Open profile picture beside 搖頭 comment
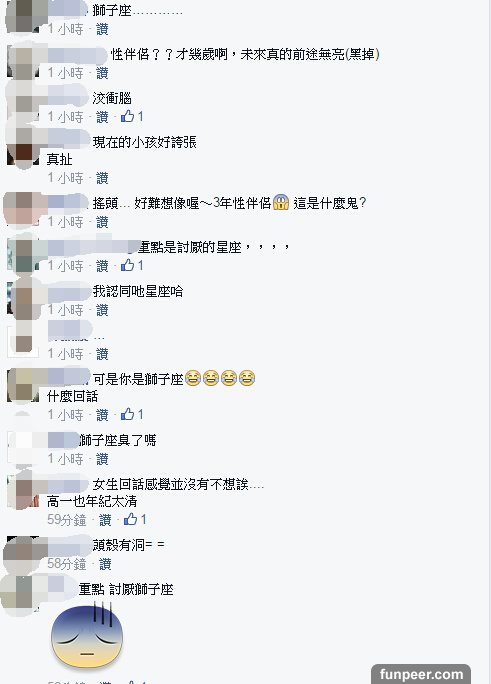Screen dimensions: 491x684 coord(23,209)
